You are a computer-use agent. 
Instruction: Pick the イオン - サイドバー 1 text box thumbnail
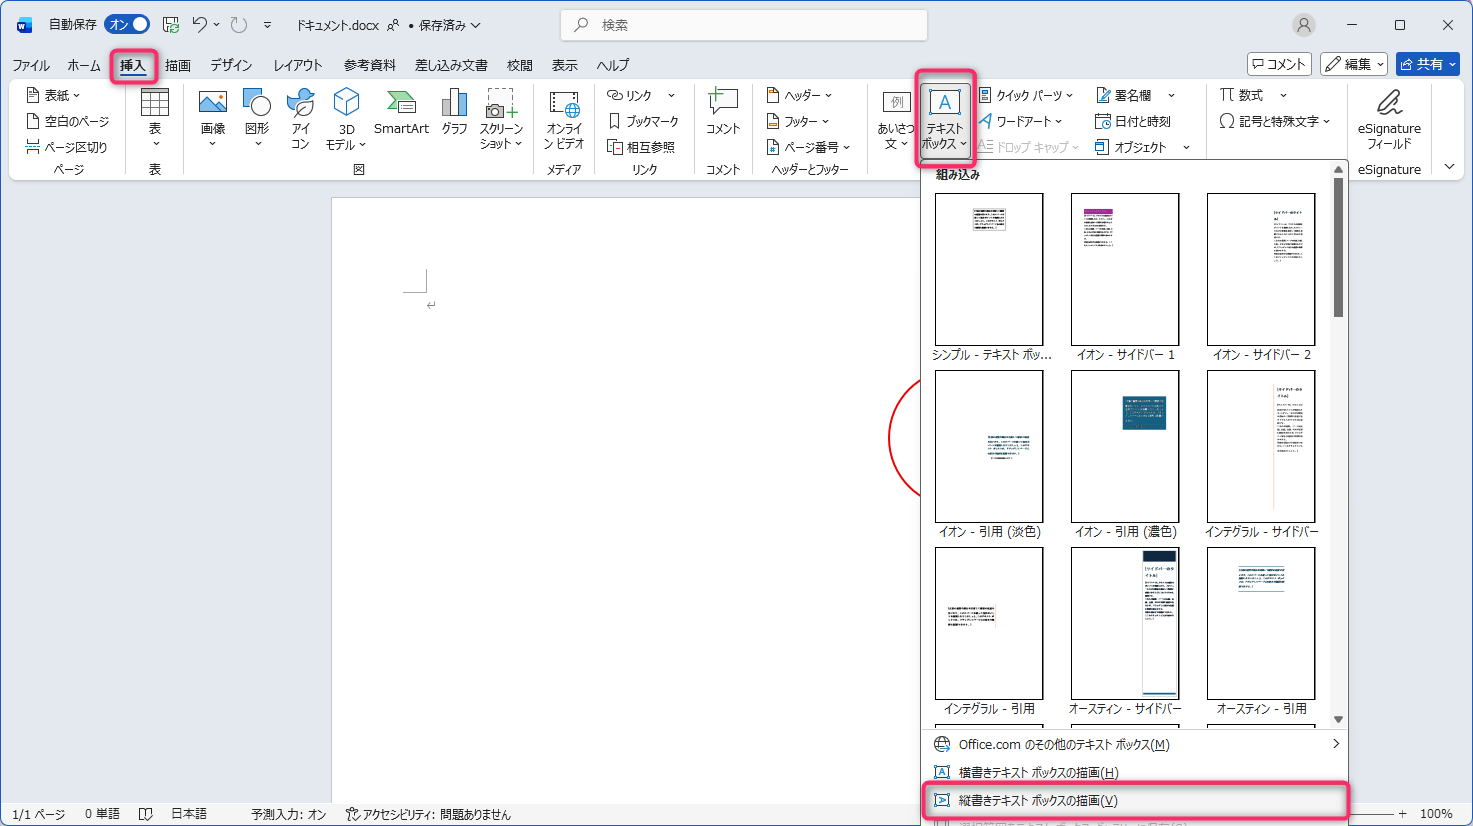[1125, 270]
